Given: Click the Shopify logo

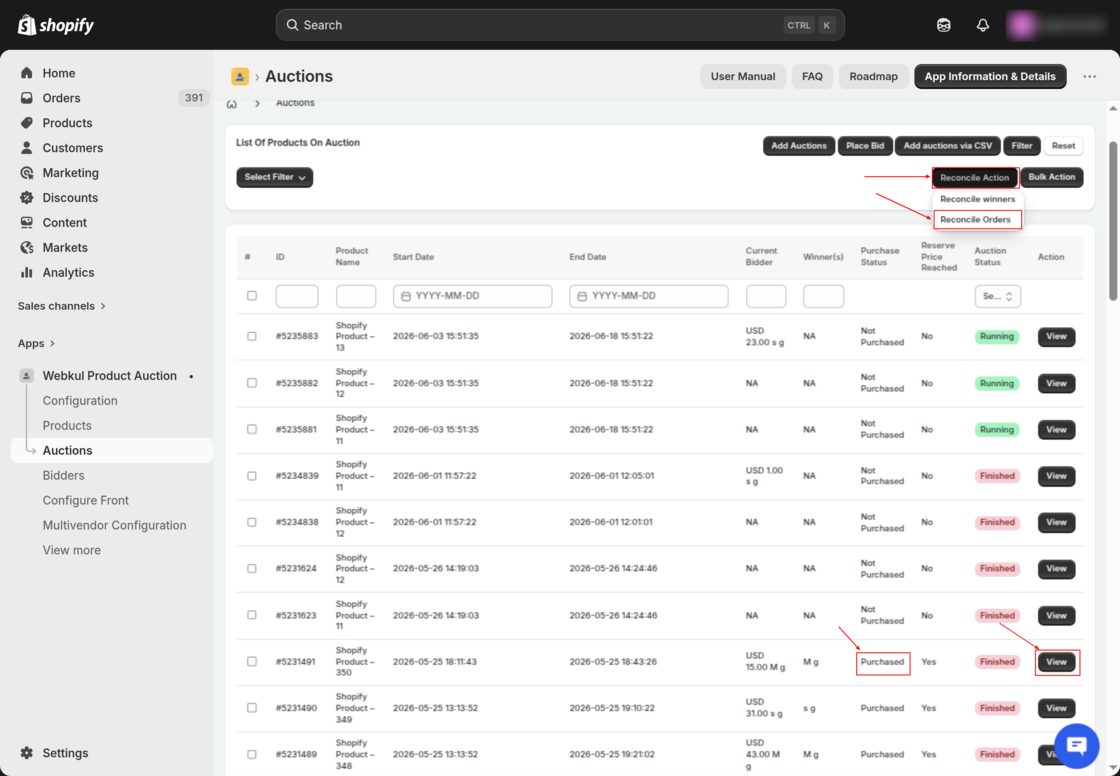Looking at the screenshot, I should point(56,25).
